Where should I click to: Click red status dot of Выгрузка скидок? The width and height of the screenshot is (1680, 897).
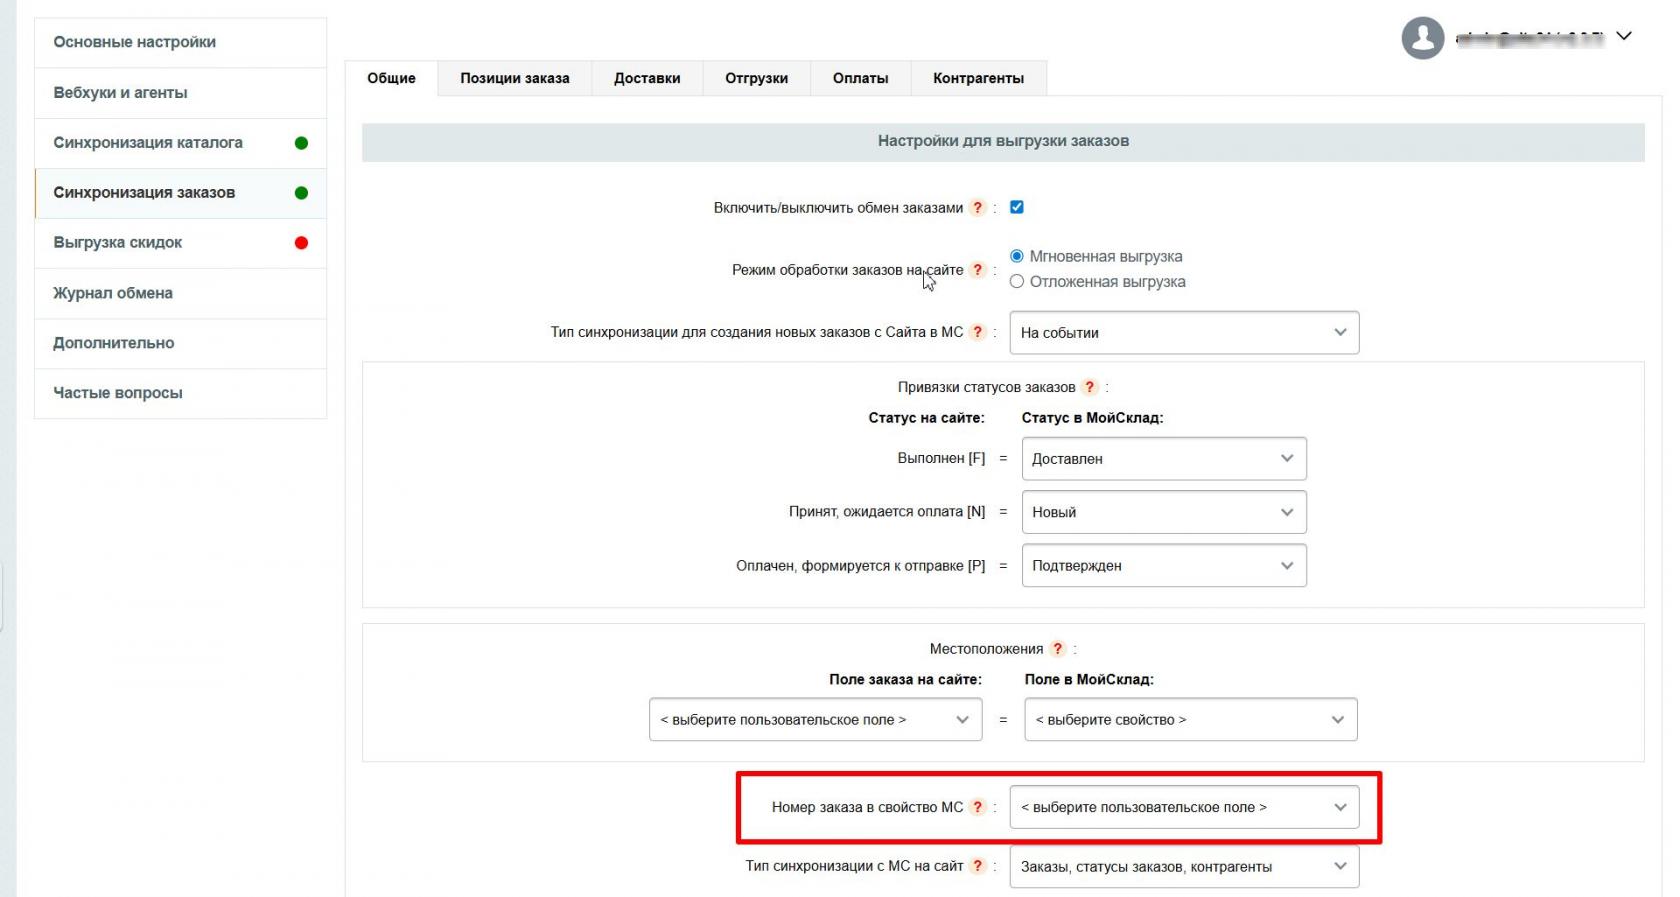click(x=301, y=243)
